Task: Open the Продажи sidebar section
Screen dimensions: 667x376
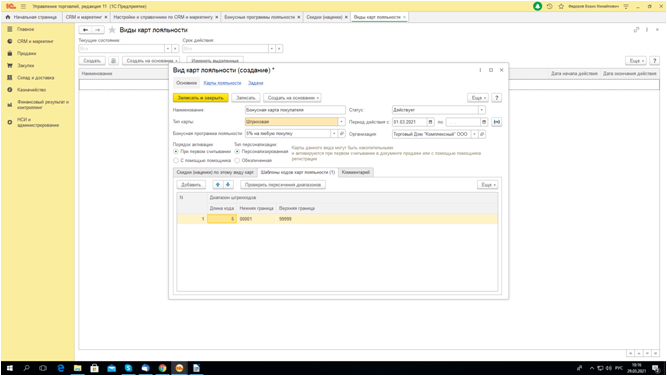Action: click(26, 54)
